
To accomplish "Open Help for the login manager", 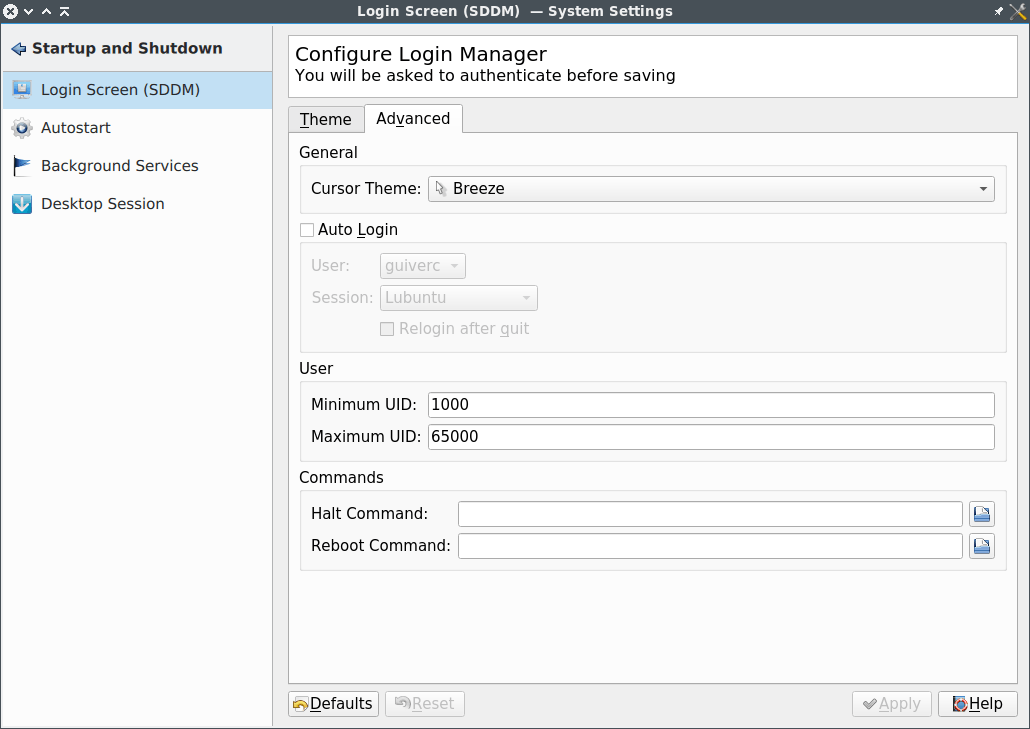I will coord(977,704).
